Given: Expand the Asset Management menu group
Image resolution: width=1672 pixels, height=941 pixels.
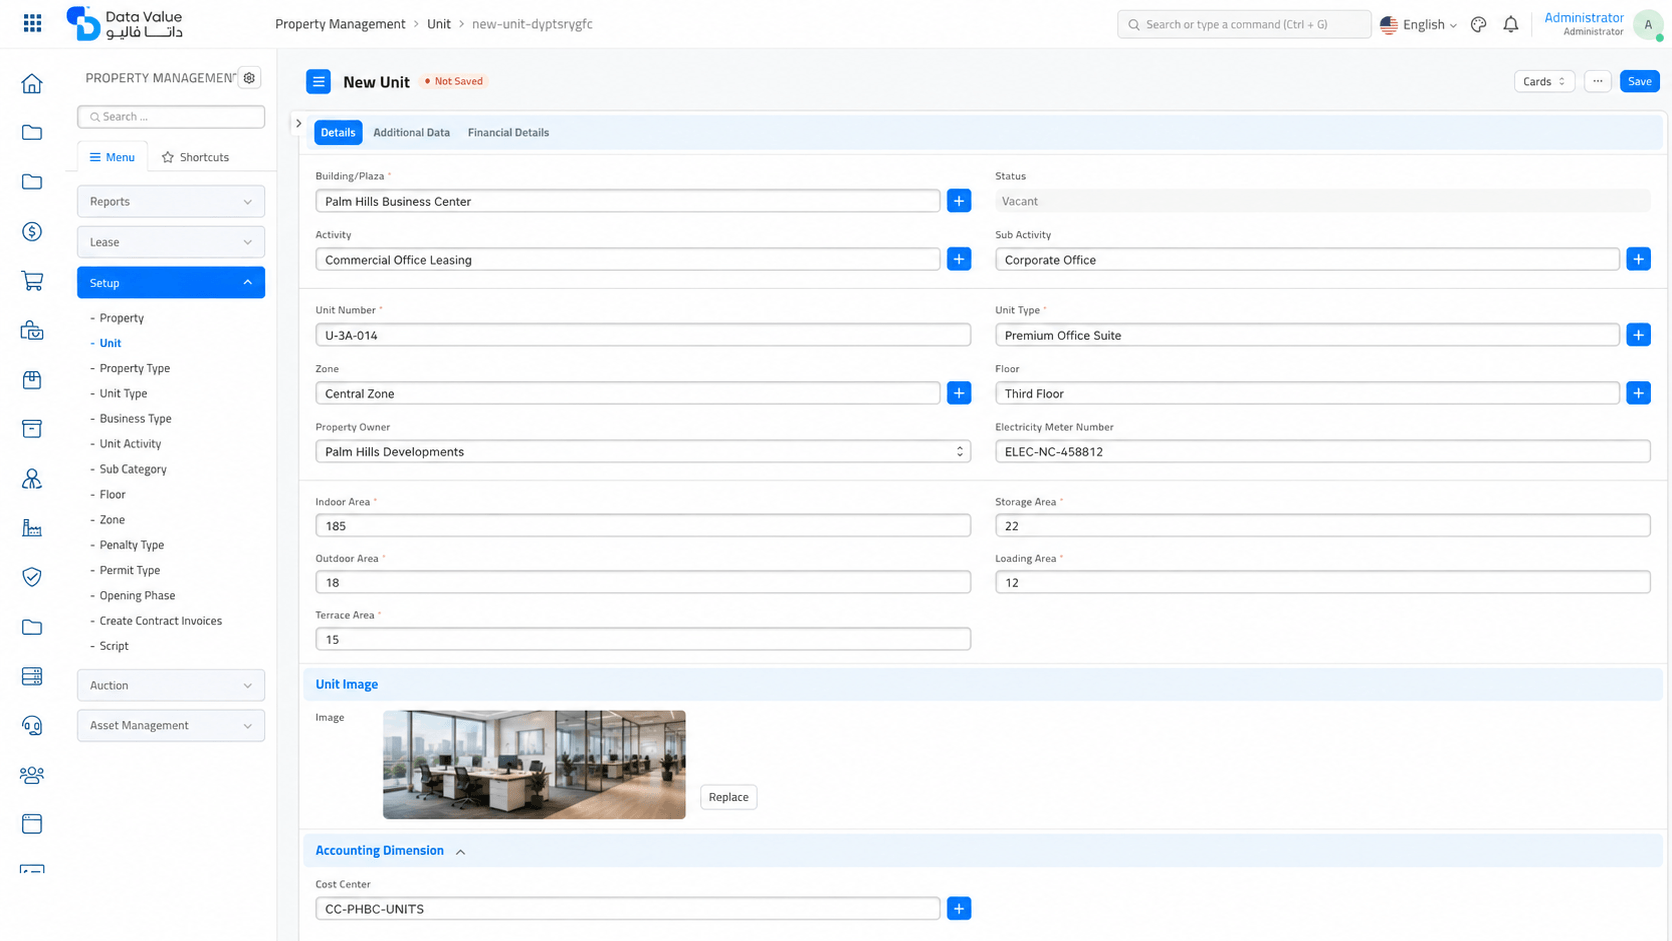Looking at the screenshot, I should [x=171, y=726].
